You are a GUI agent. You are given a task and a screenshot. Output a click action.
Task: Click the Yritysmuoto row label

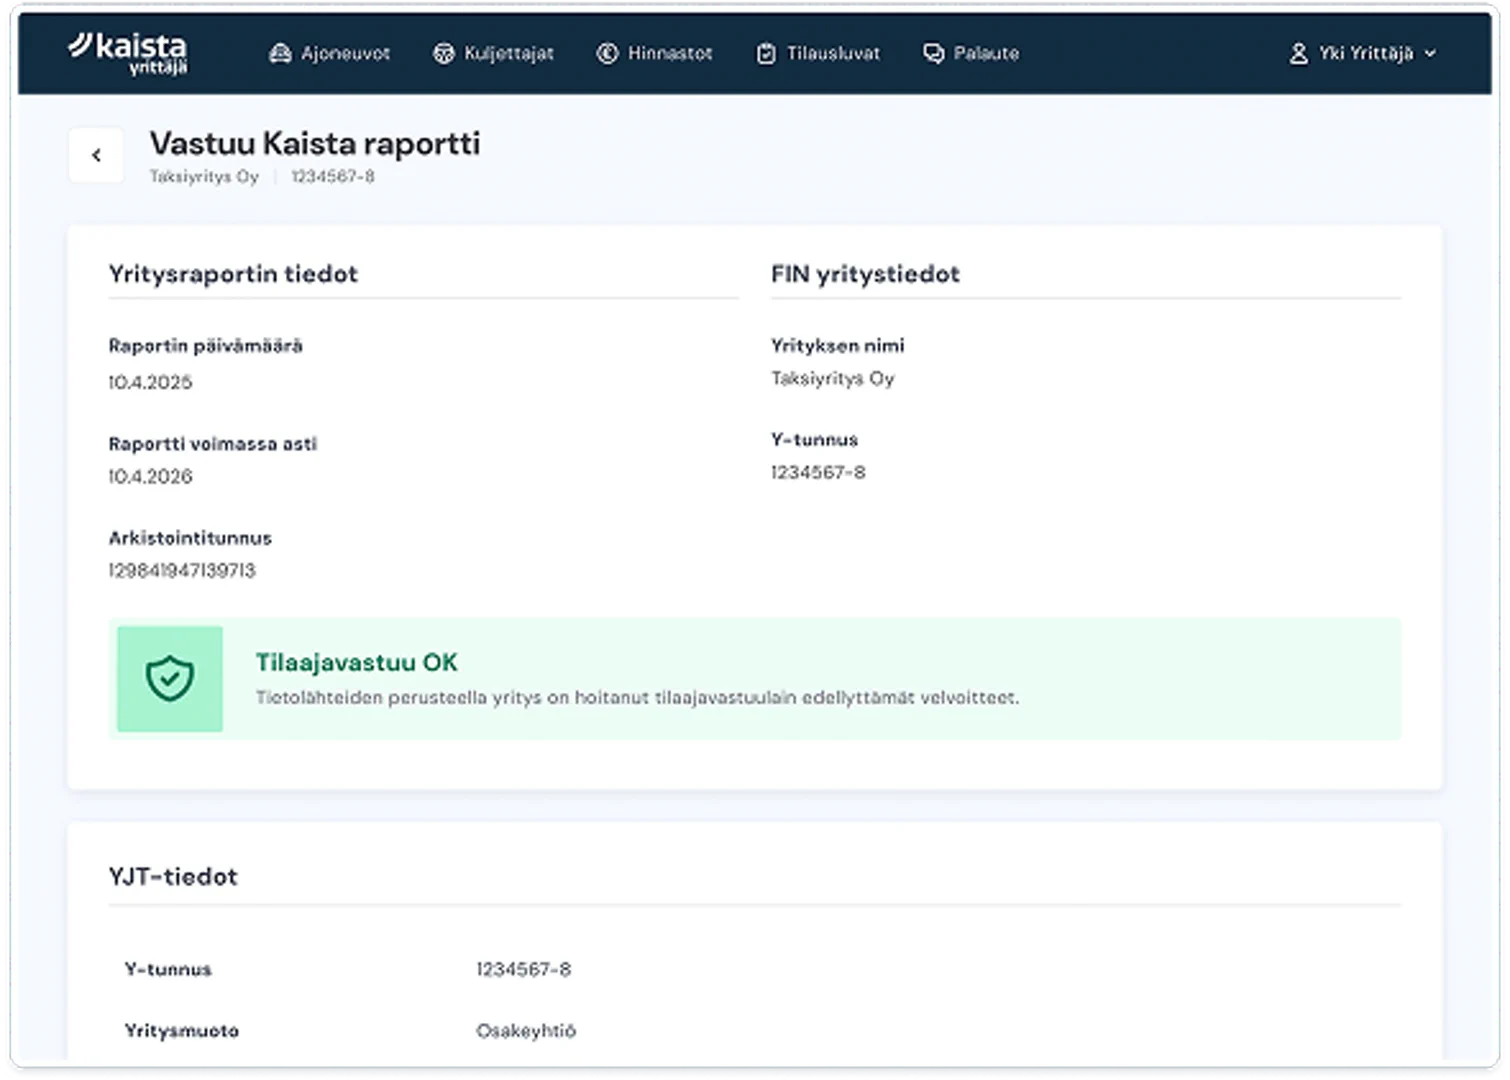(x=181, y=1031)
